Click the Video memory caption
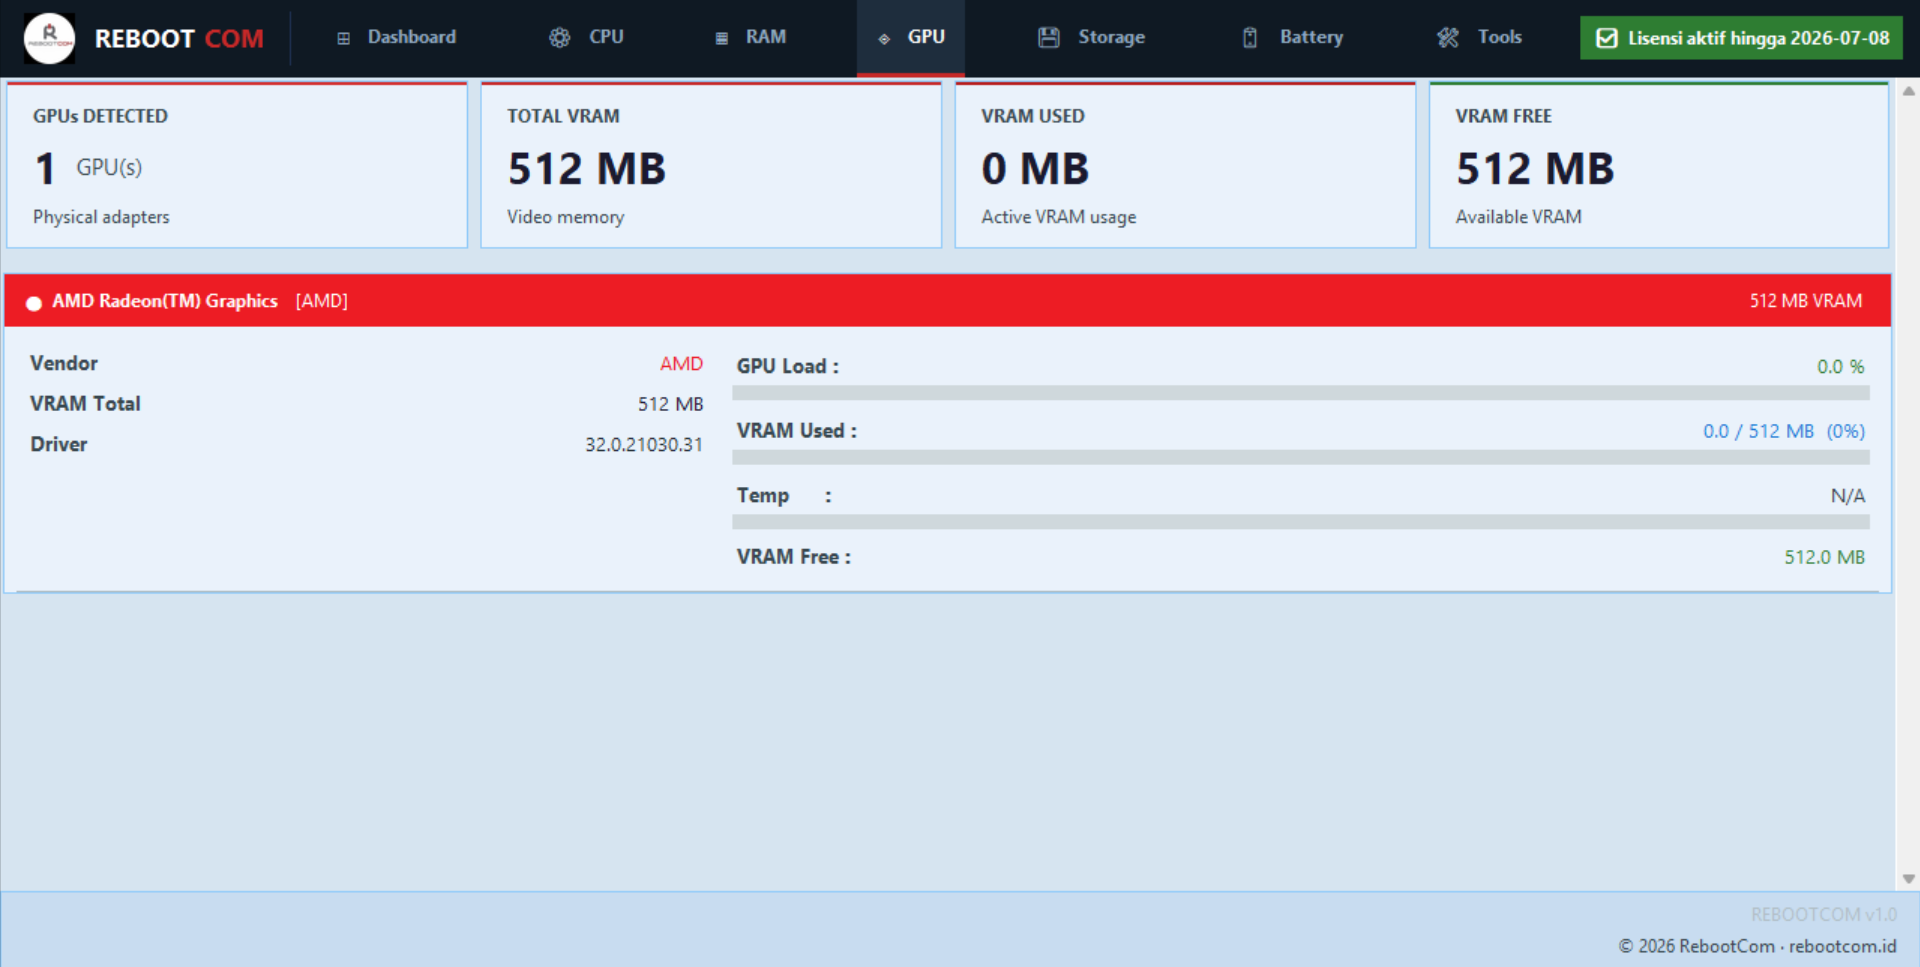This screenshot has height=967, width=1920. pyautogui.click(x=565, y=217)
